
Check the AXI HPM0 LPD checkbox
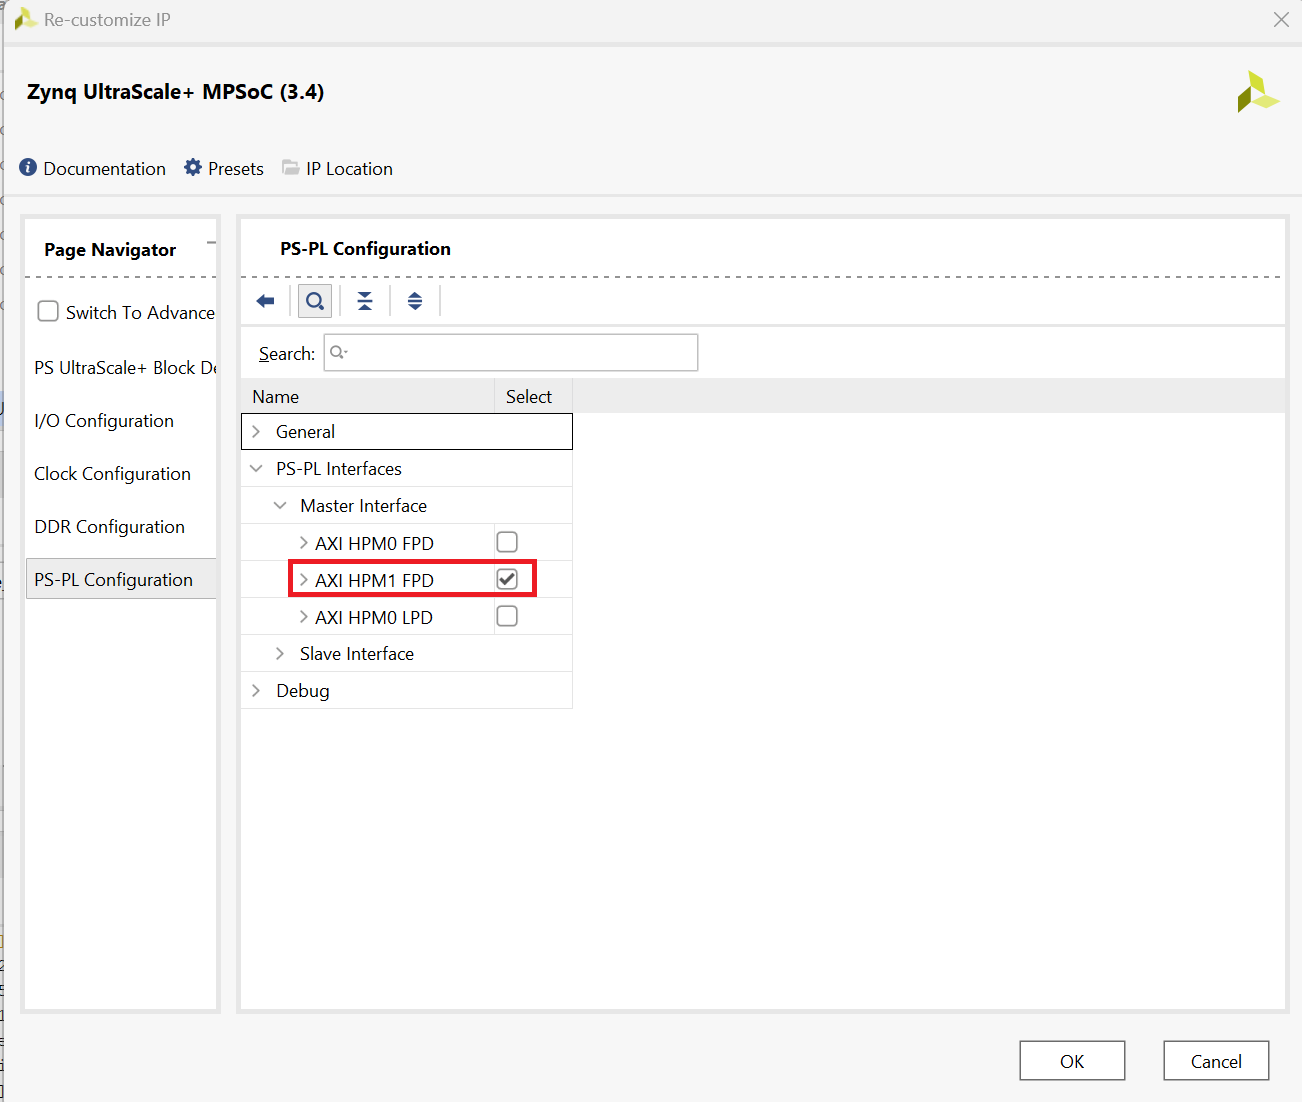pos(507,616)
